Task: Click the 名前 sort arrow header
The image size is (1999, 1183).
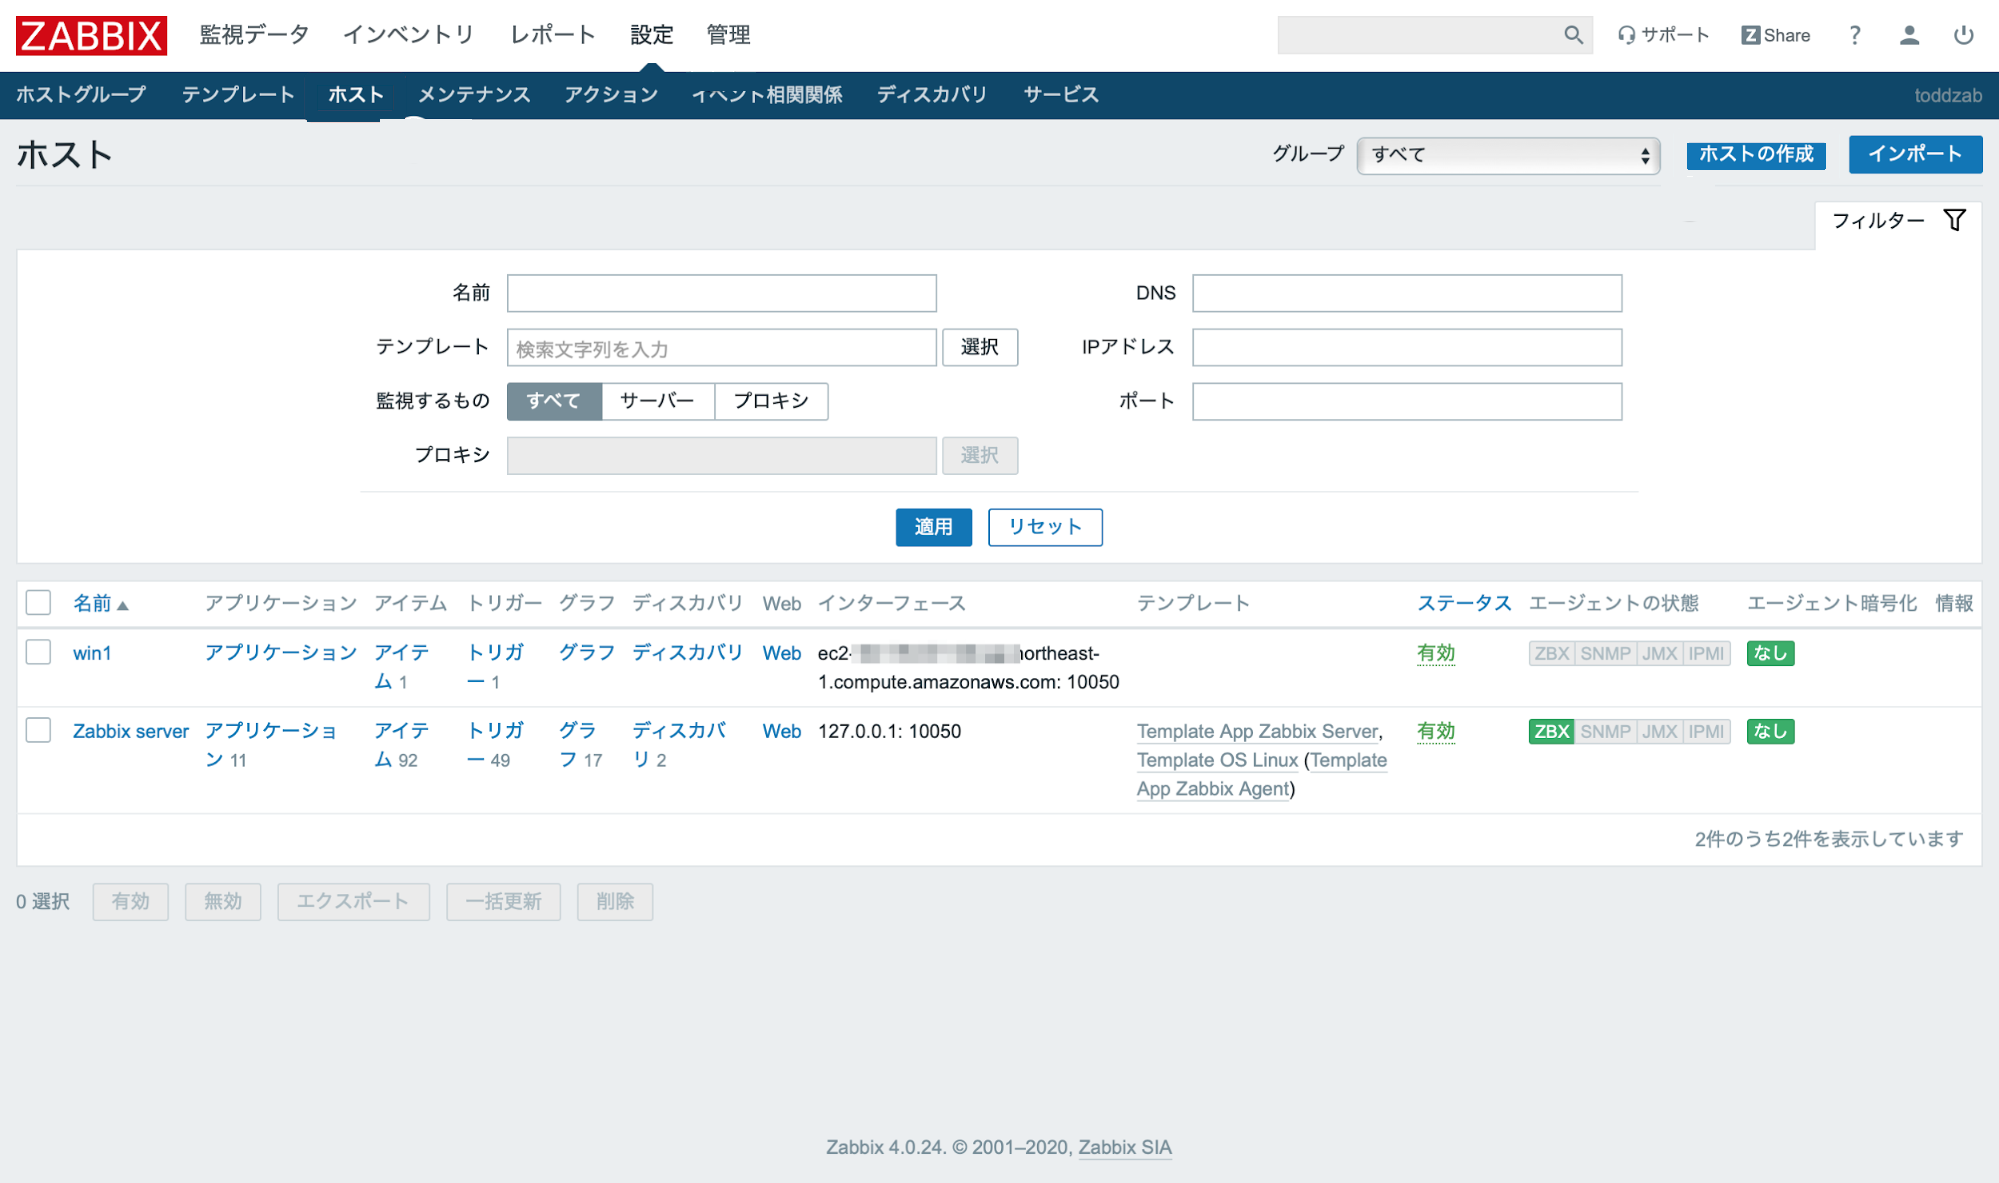Action: click(x=101, y=603)
